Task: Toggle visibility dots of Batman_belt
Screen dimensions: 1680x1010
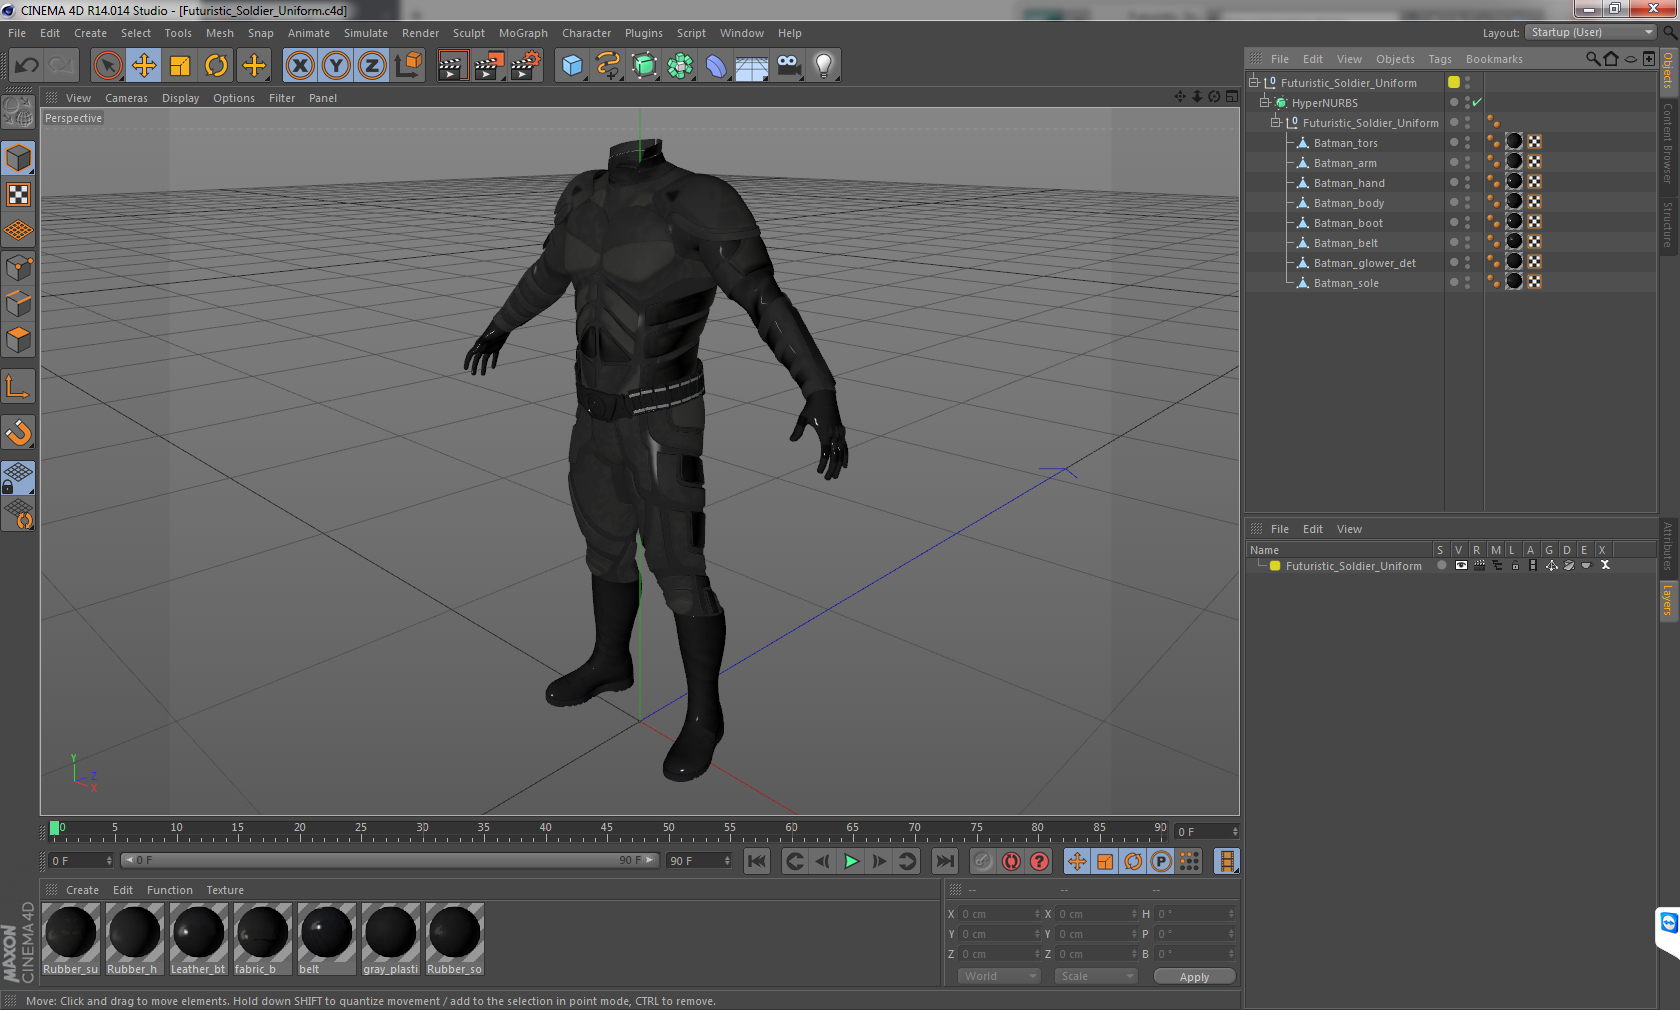Action: click(x=1468, y=242)
